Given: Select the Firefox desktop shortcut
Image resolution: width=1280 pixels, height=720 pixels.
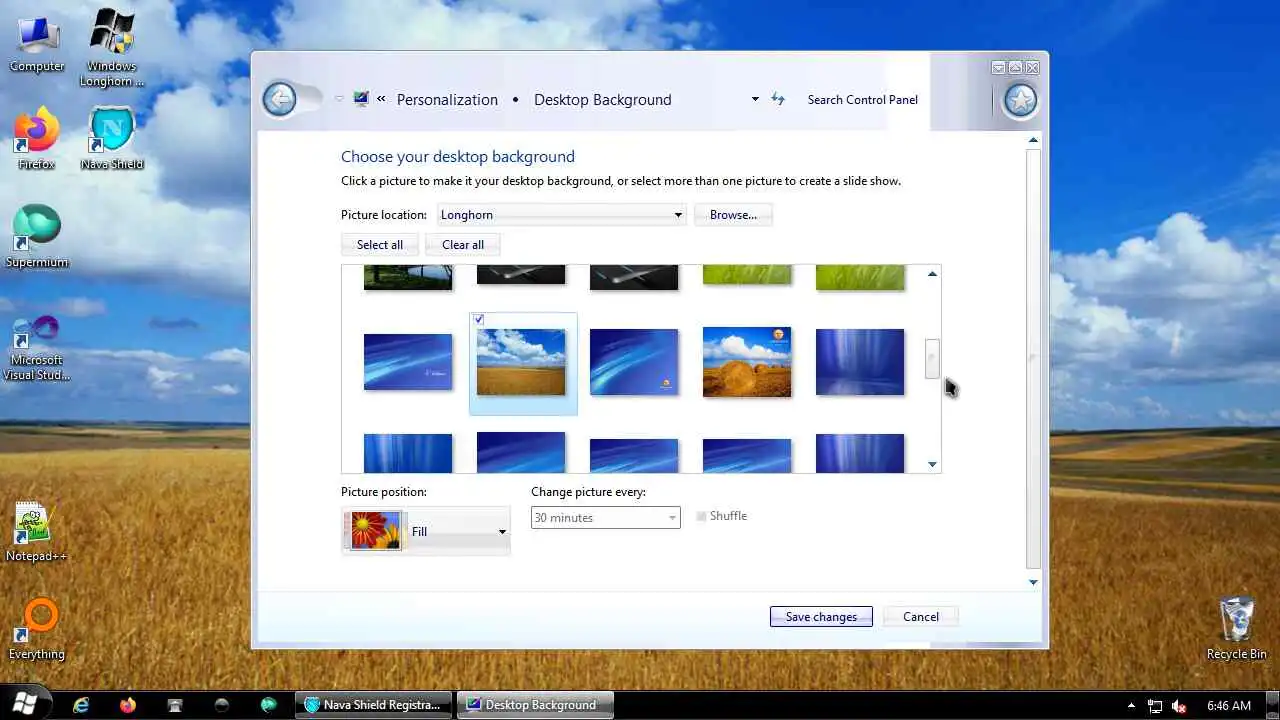Looking at the screenshot, I should tap(37, 138).
